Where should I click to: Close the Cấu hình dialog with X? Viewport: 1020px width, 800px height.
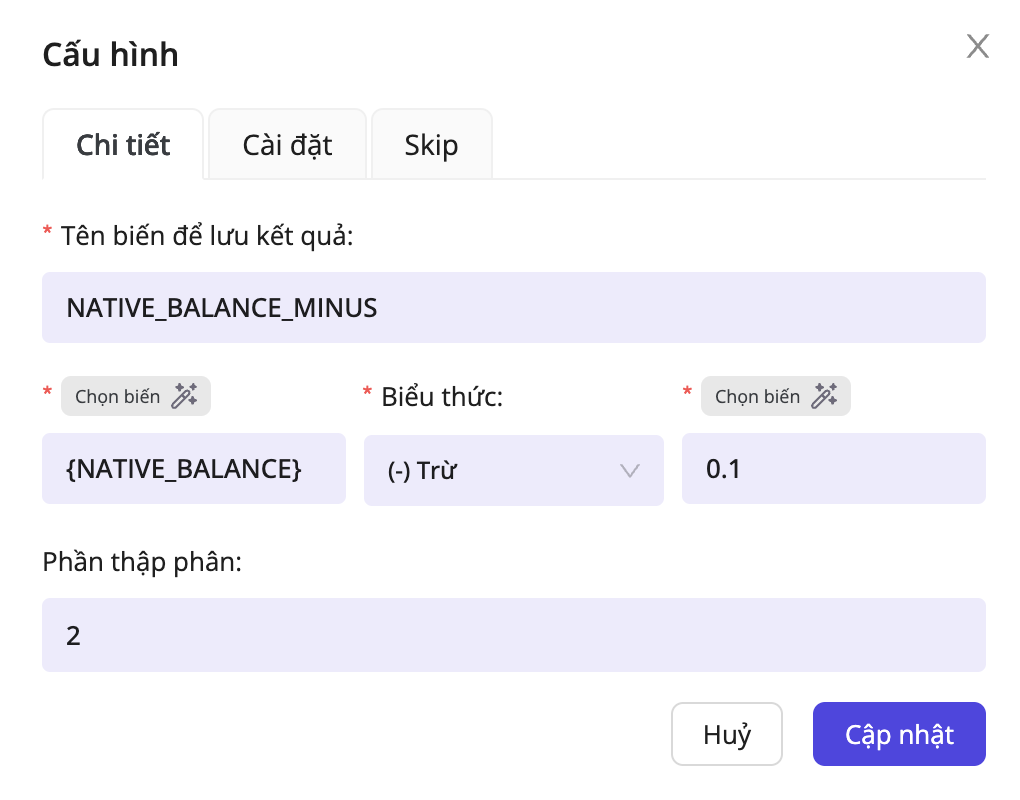click(977, 46)
